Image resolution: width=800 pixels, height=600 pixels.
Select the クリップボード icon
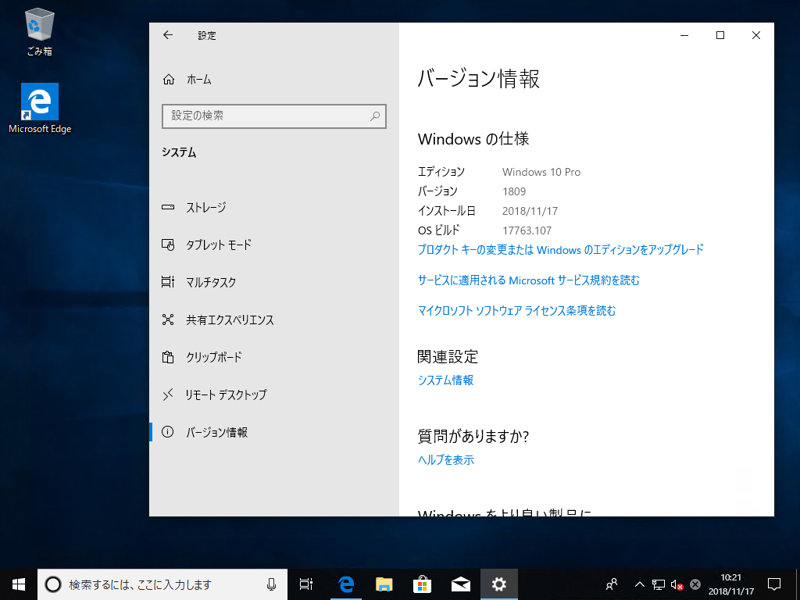(168, 357)
